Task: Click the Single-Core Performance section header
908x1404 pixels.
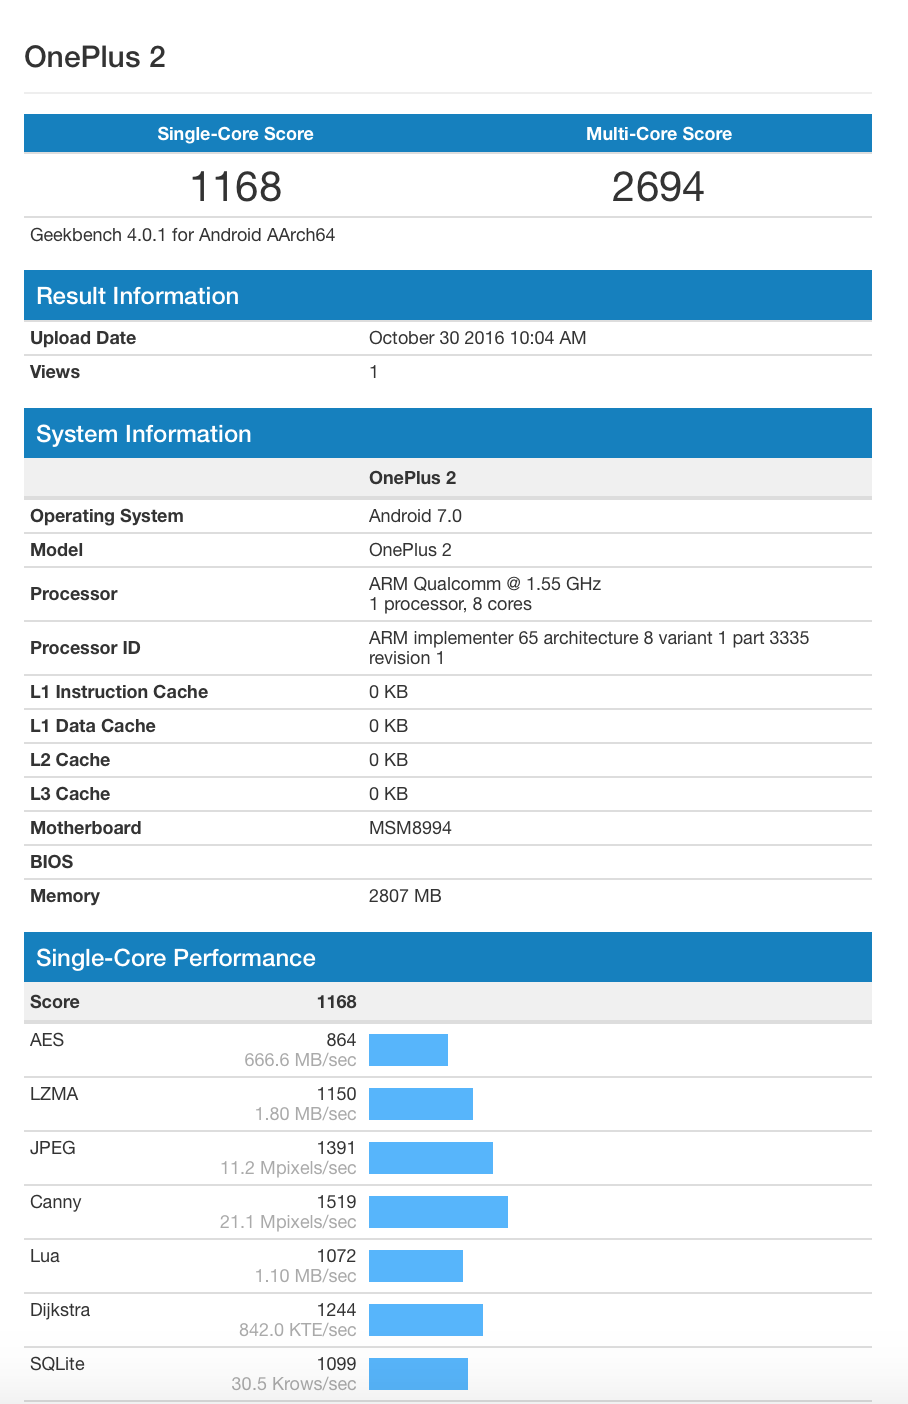Action: pos(176,958)
